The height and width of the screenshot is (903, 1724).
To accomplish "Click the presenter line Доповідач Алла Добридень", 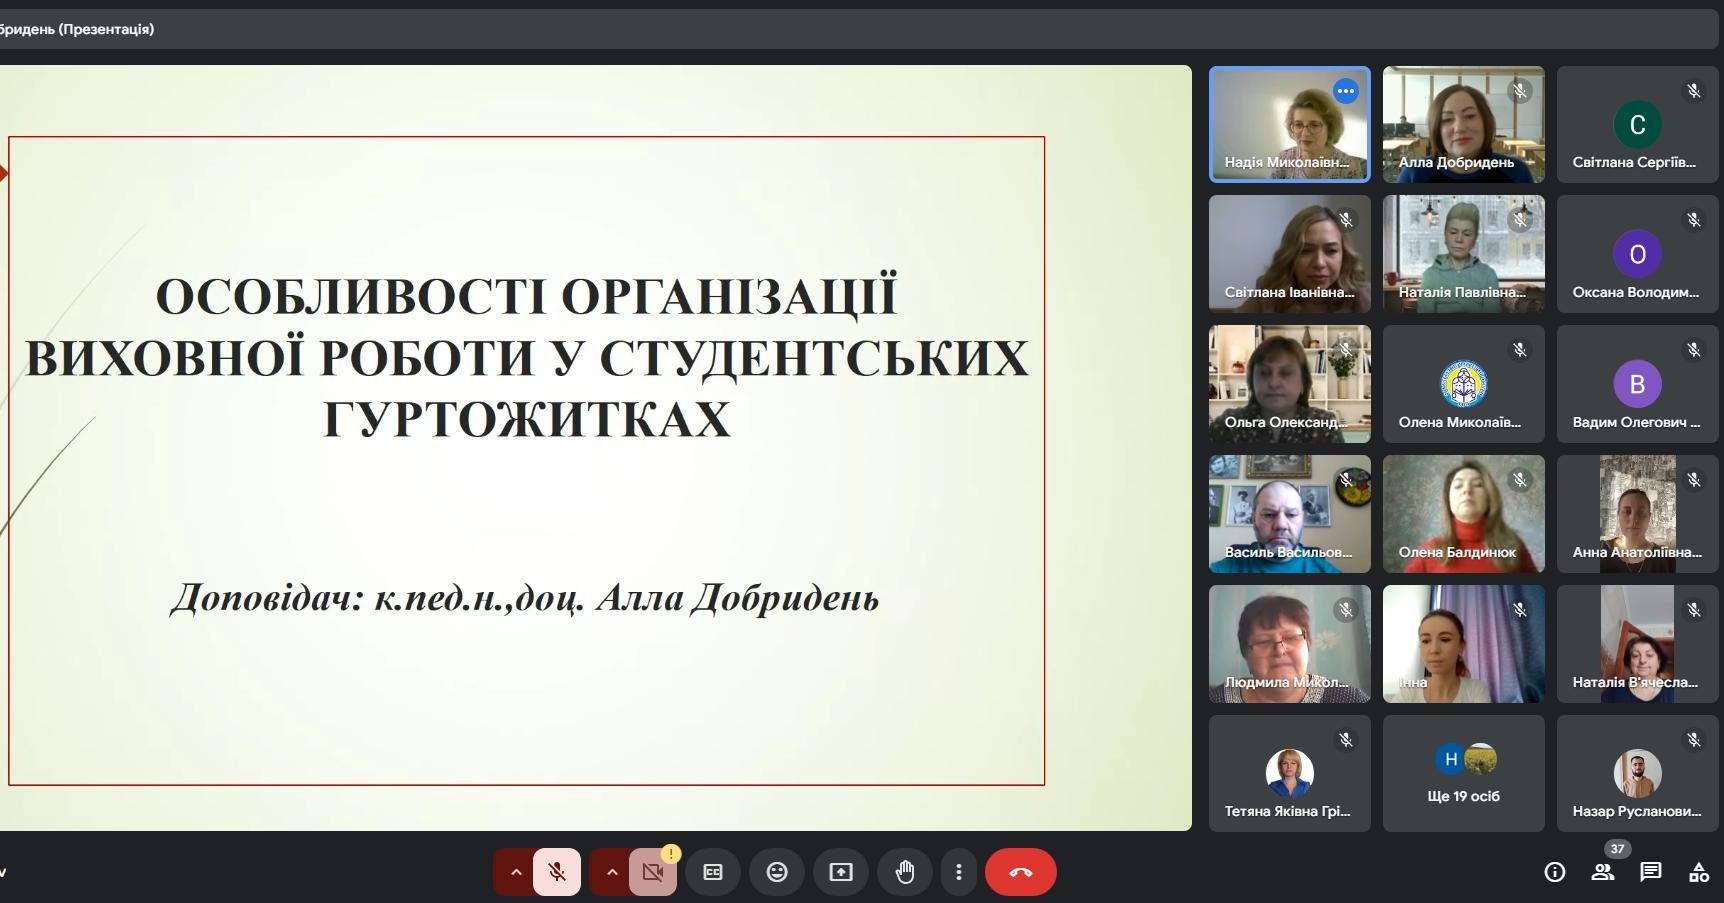I will 525,598.
